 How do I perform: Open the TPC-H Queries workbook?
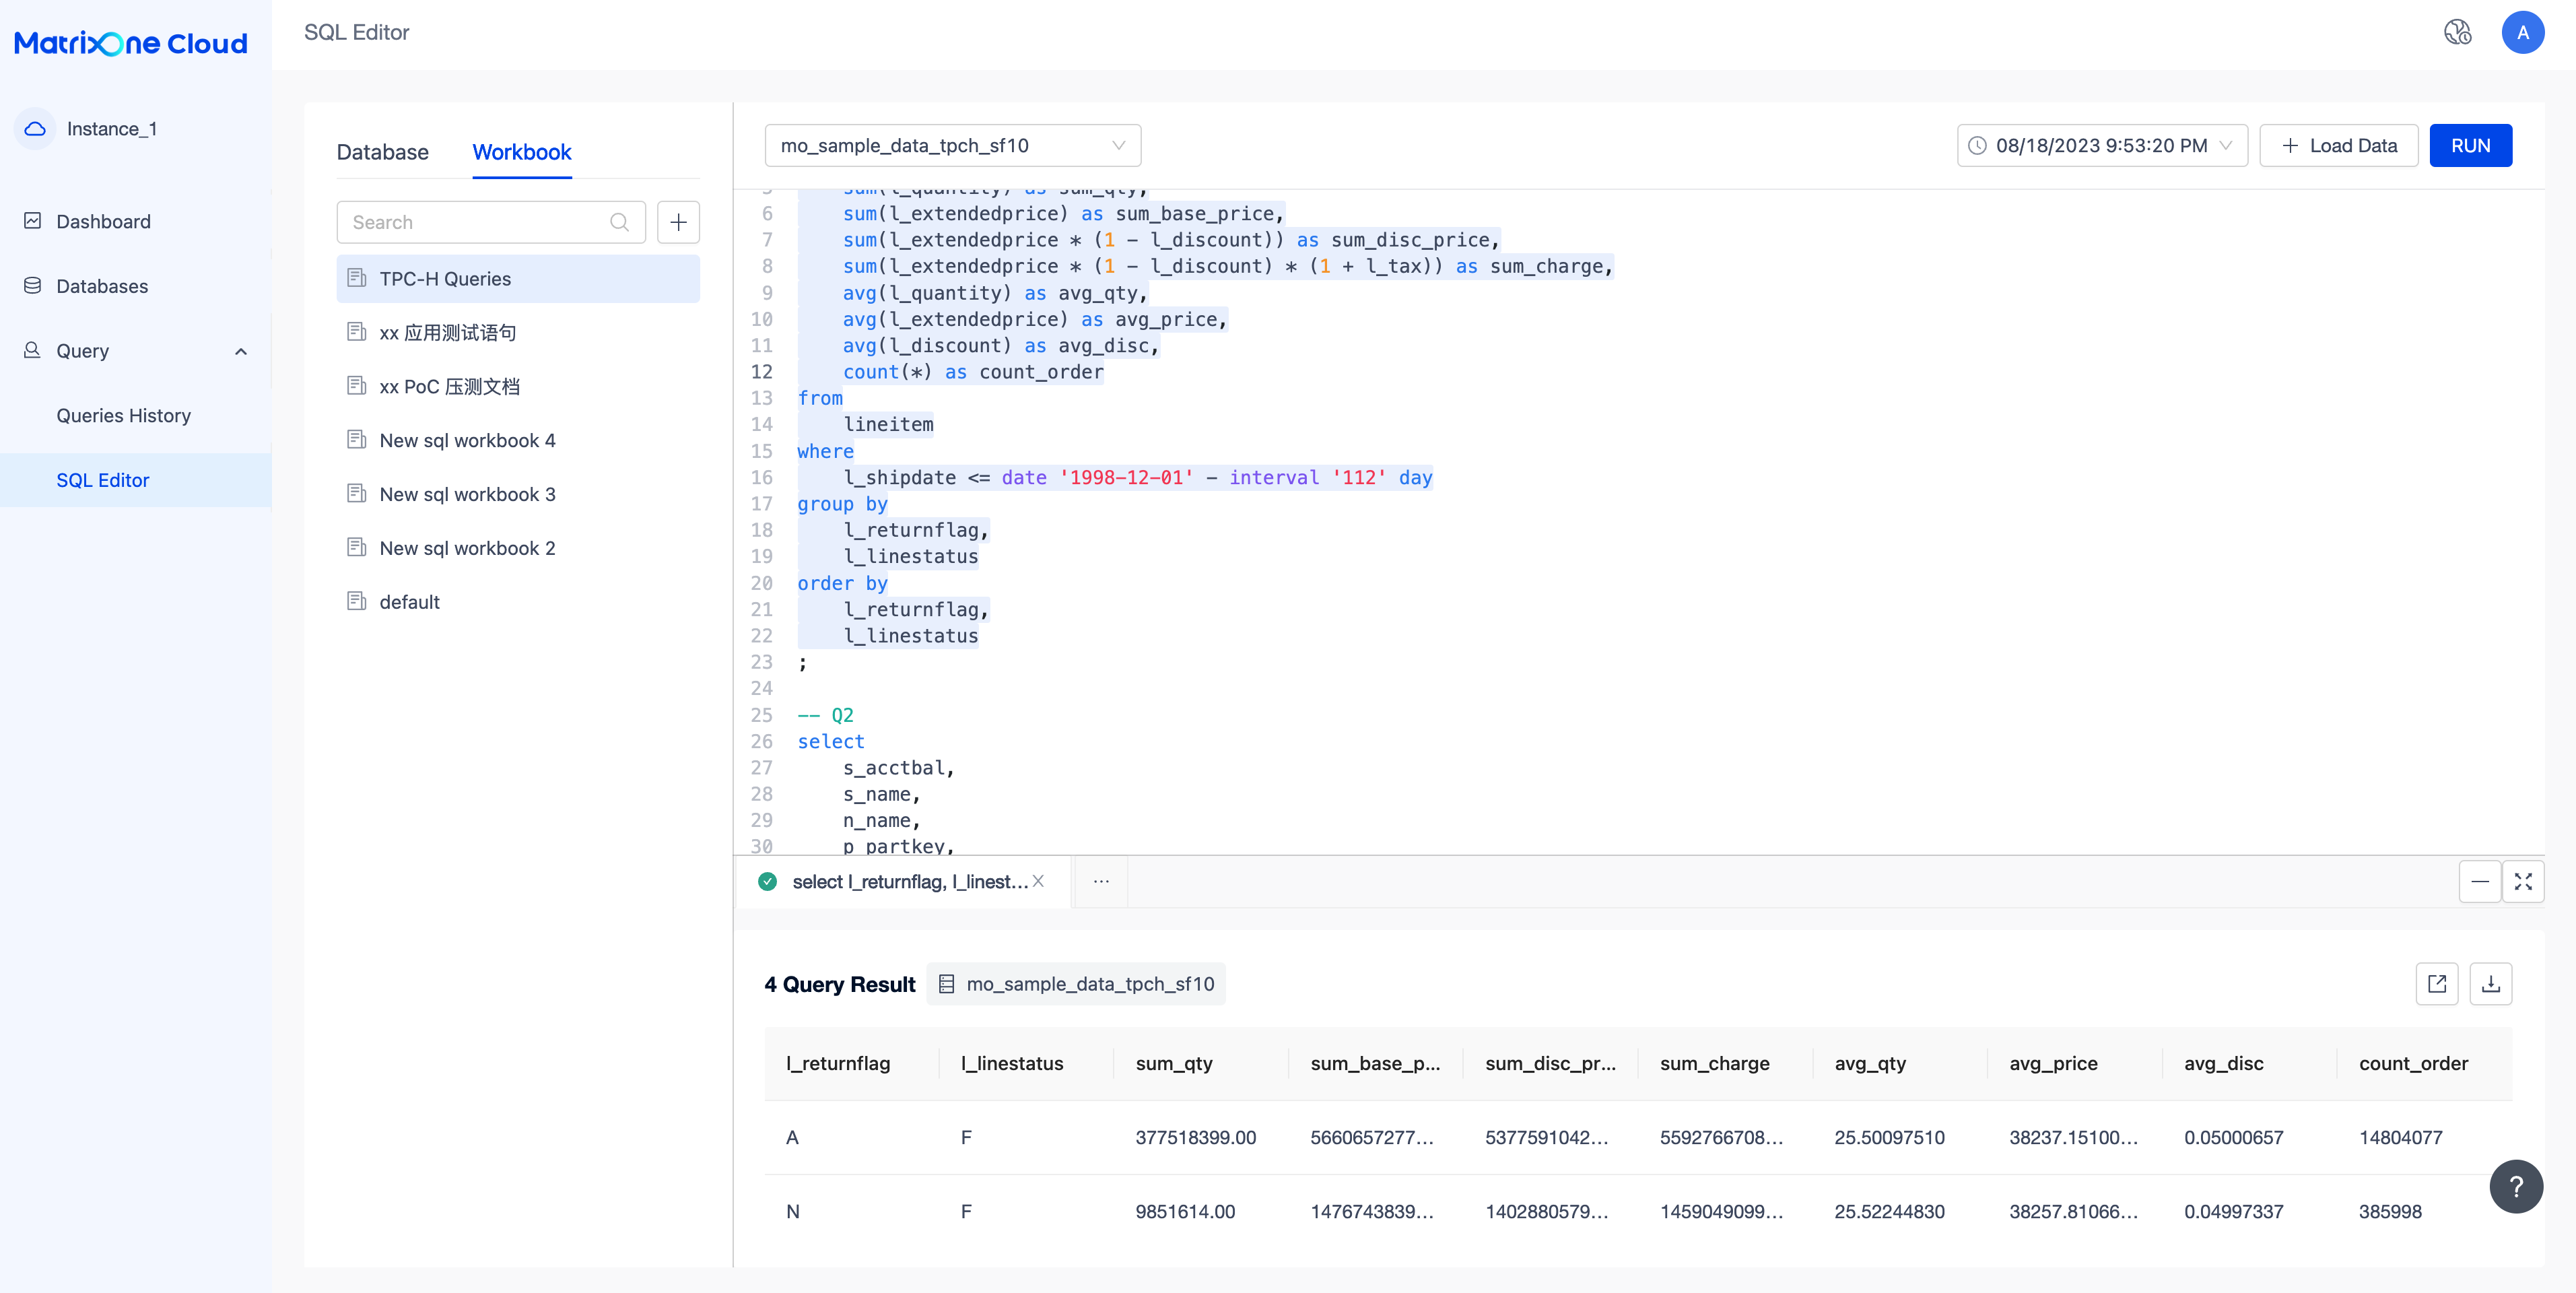point(517,279)
